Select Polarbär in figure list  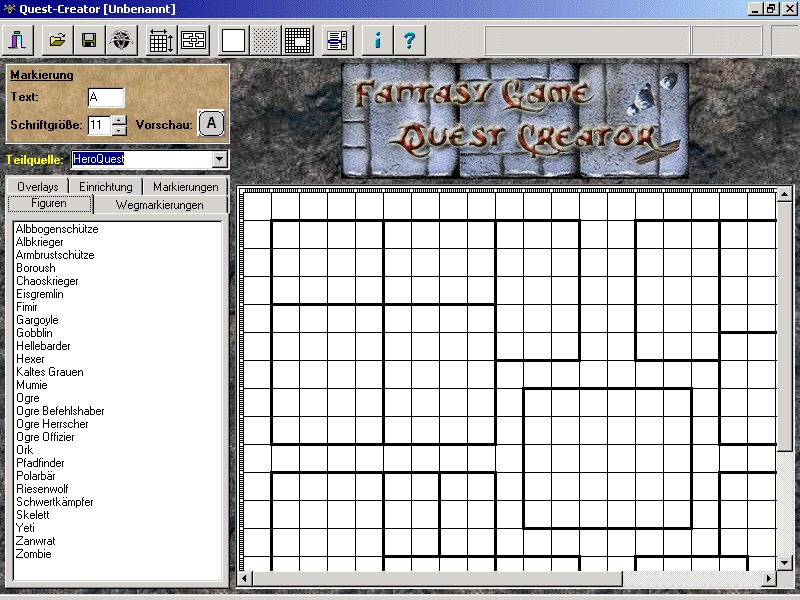[36, 476]
